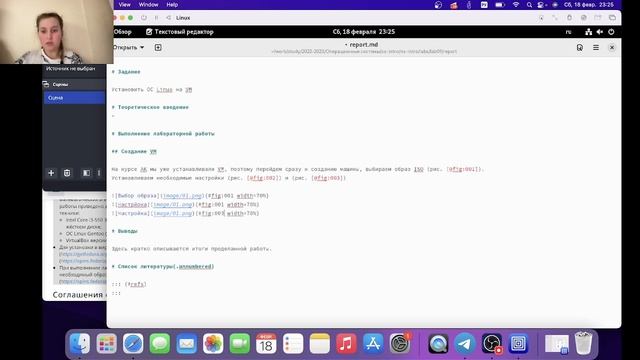Open the battery status menu

tap(500, 5)
